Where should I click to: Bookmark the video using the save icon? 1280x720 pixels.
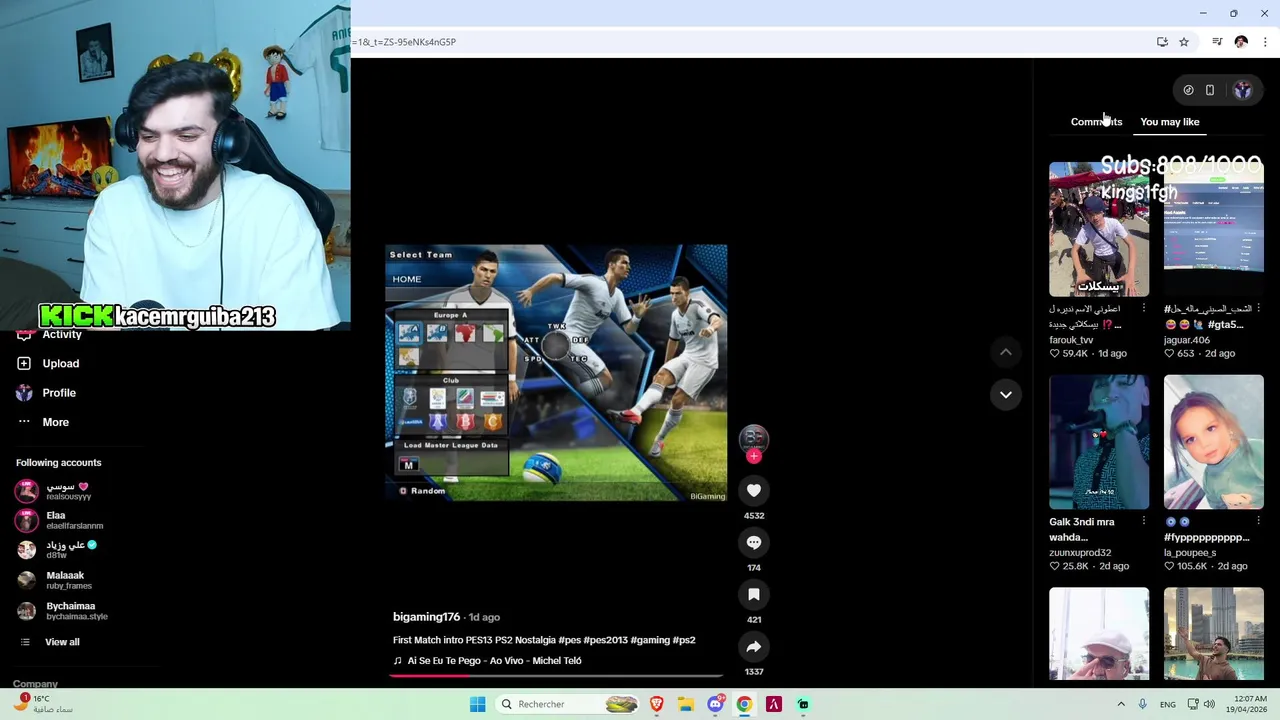point(754,594)
